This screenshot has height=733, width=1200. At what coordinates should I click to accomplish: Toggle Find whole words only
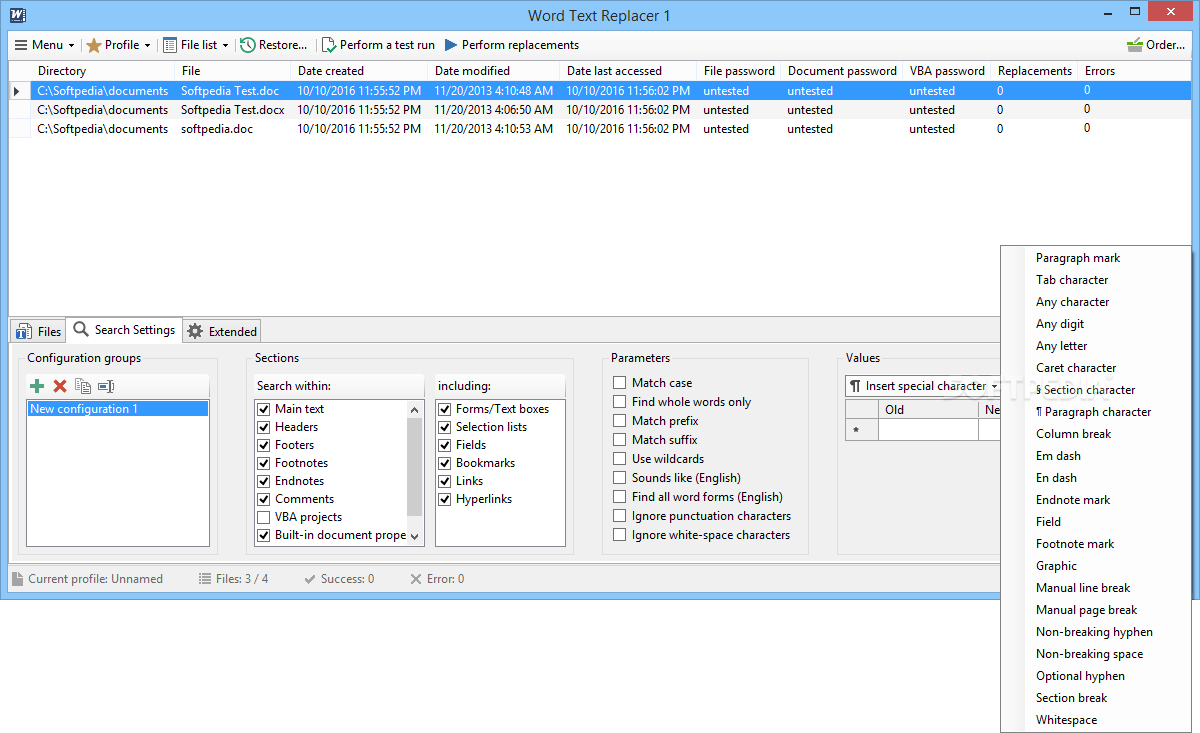click(620, 402)
